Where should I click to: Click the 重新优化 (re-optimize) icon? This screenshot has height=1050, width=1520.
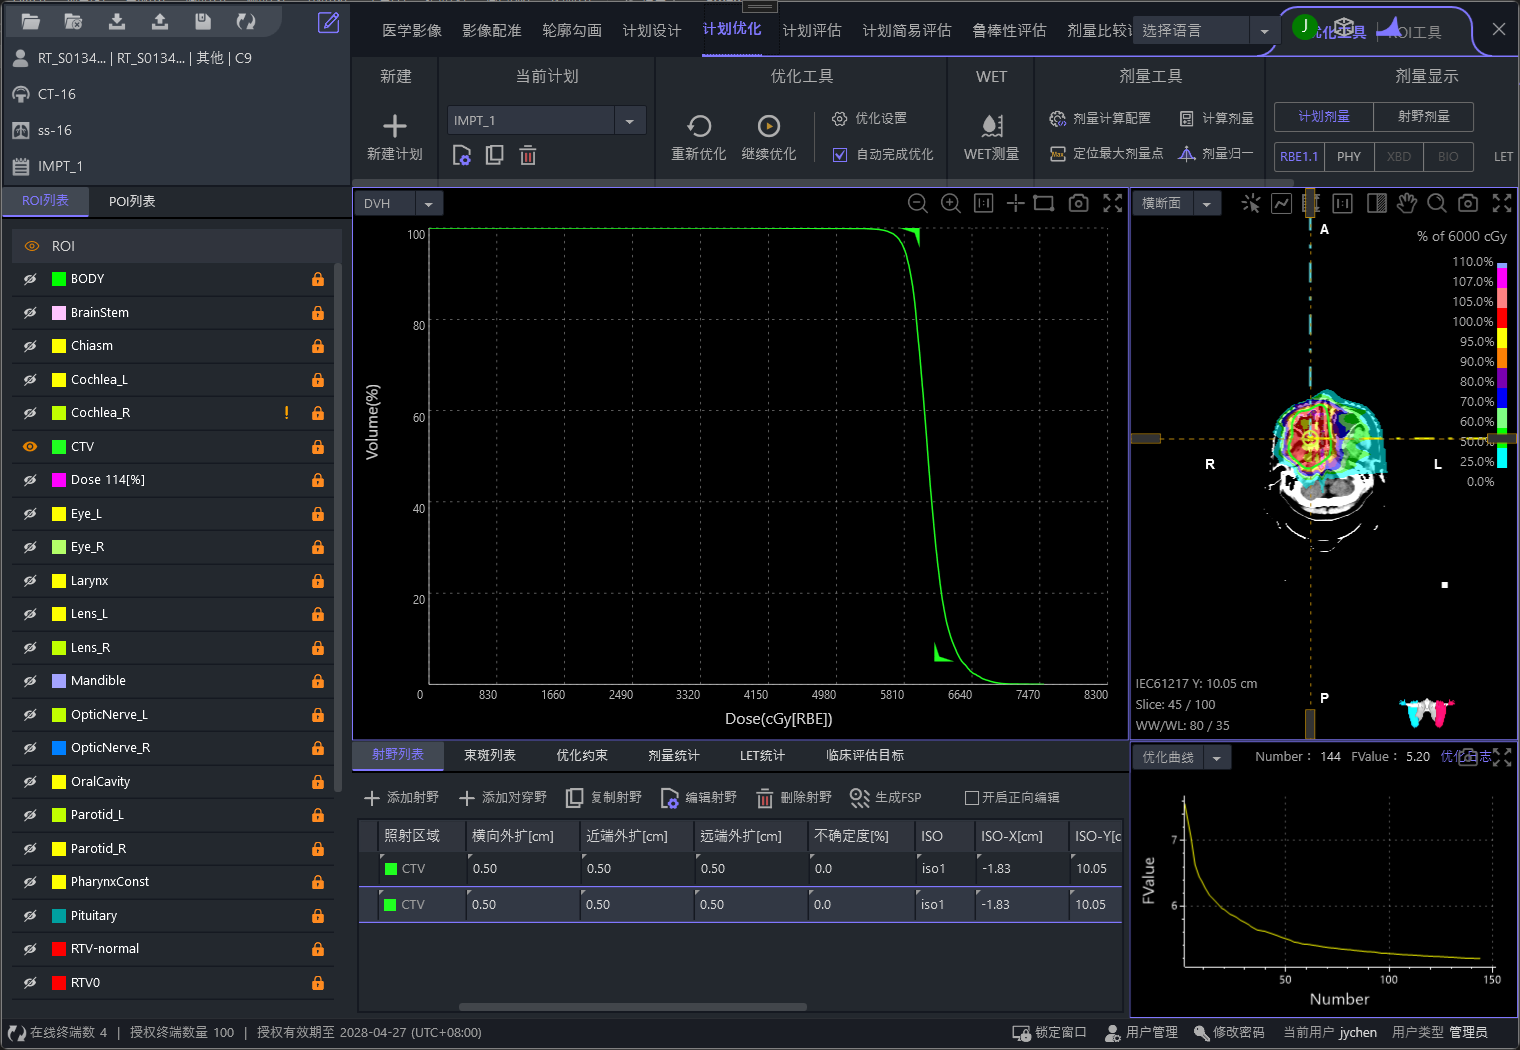(699, 126)
